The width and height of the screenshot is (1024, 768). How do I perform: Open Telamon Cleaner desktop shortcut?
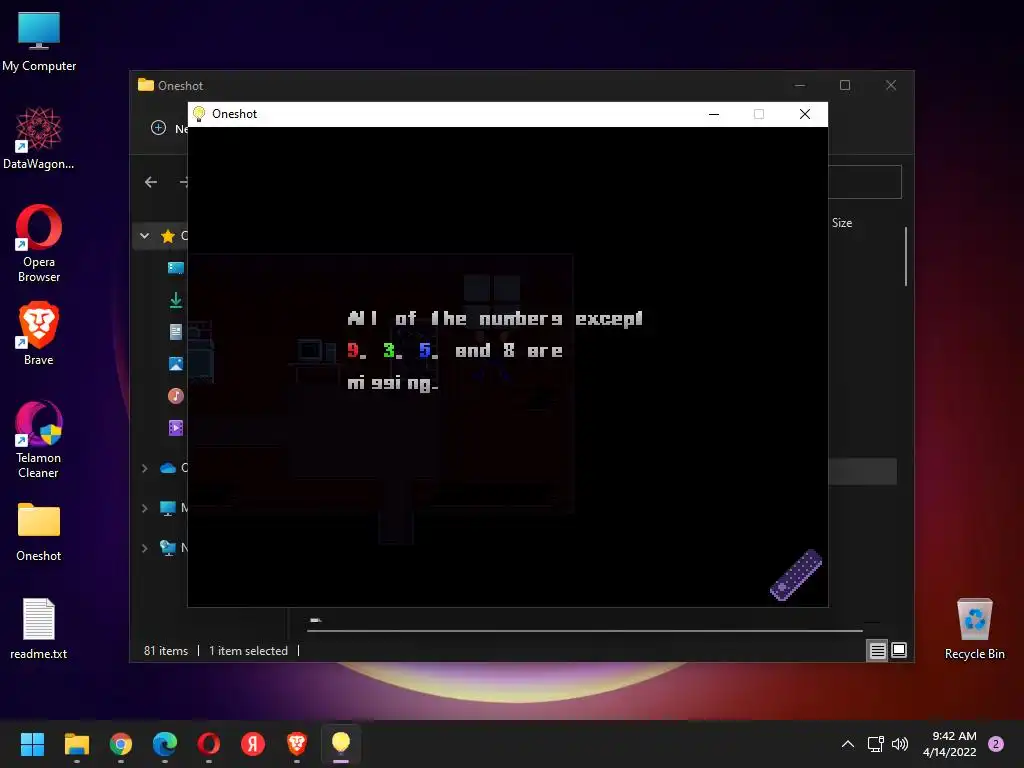(x=39, y=440)
